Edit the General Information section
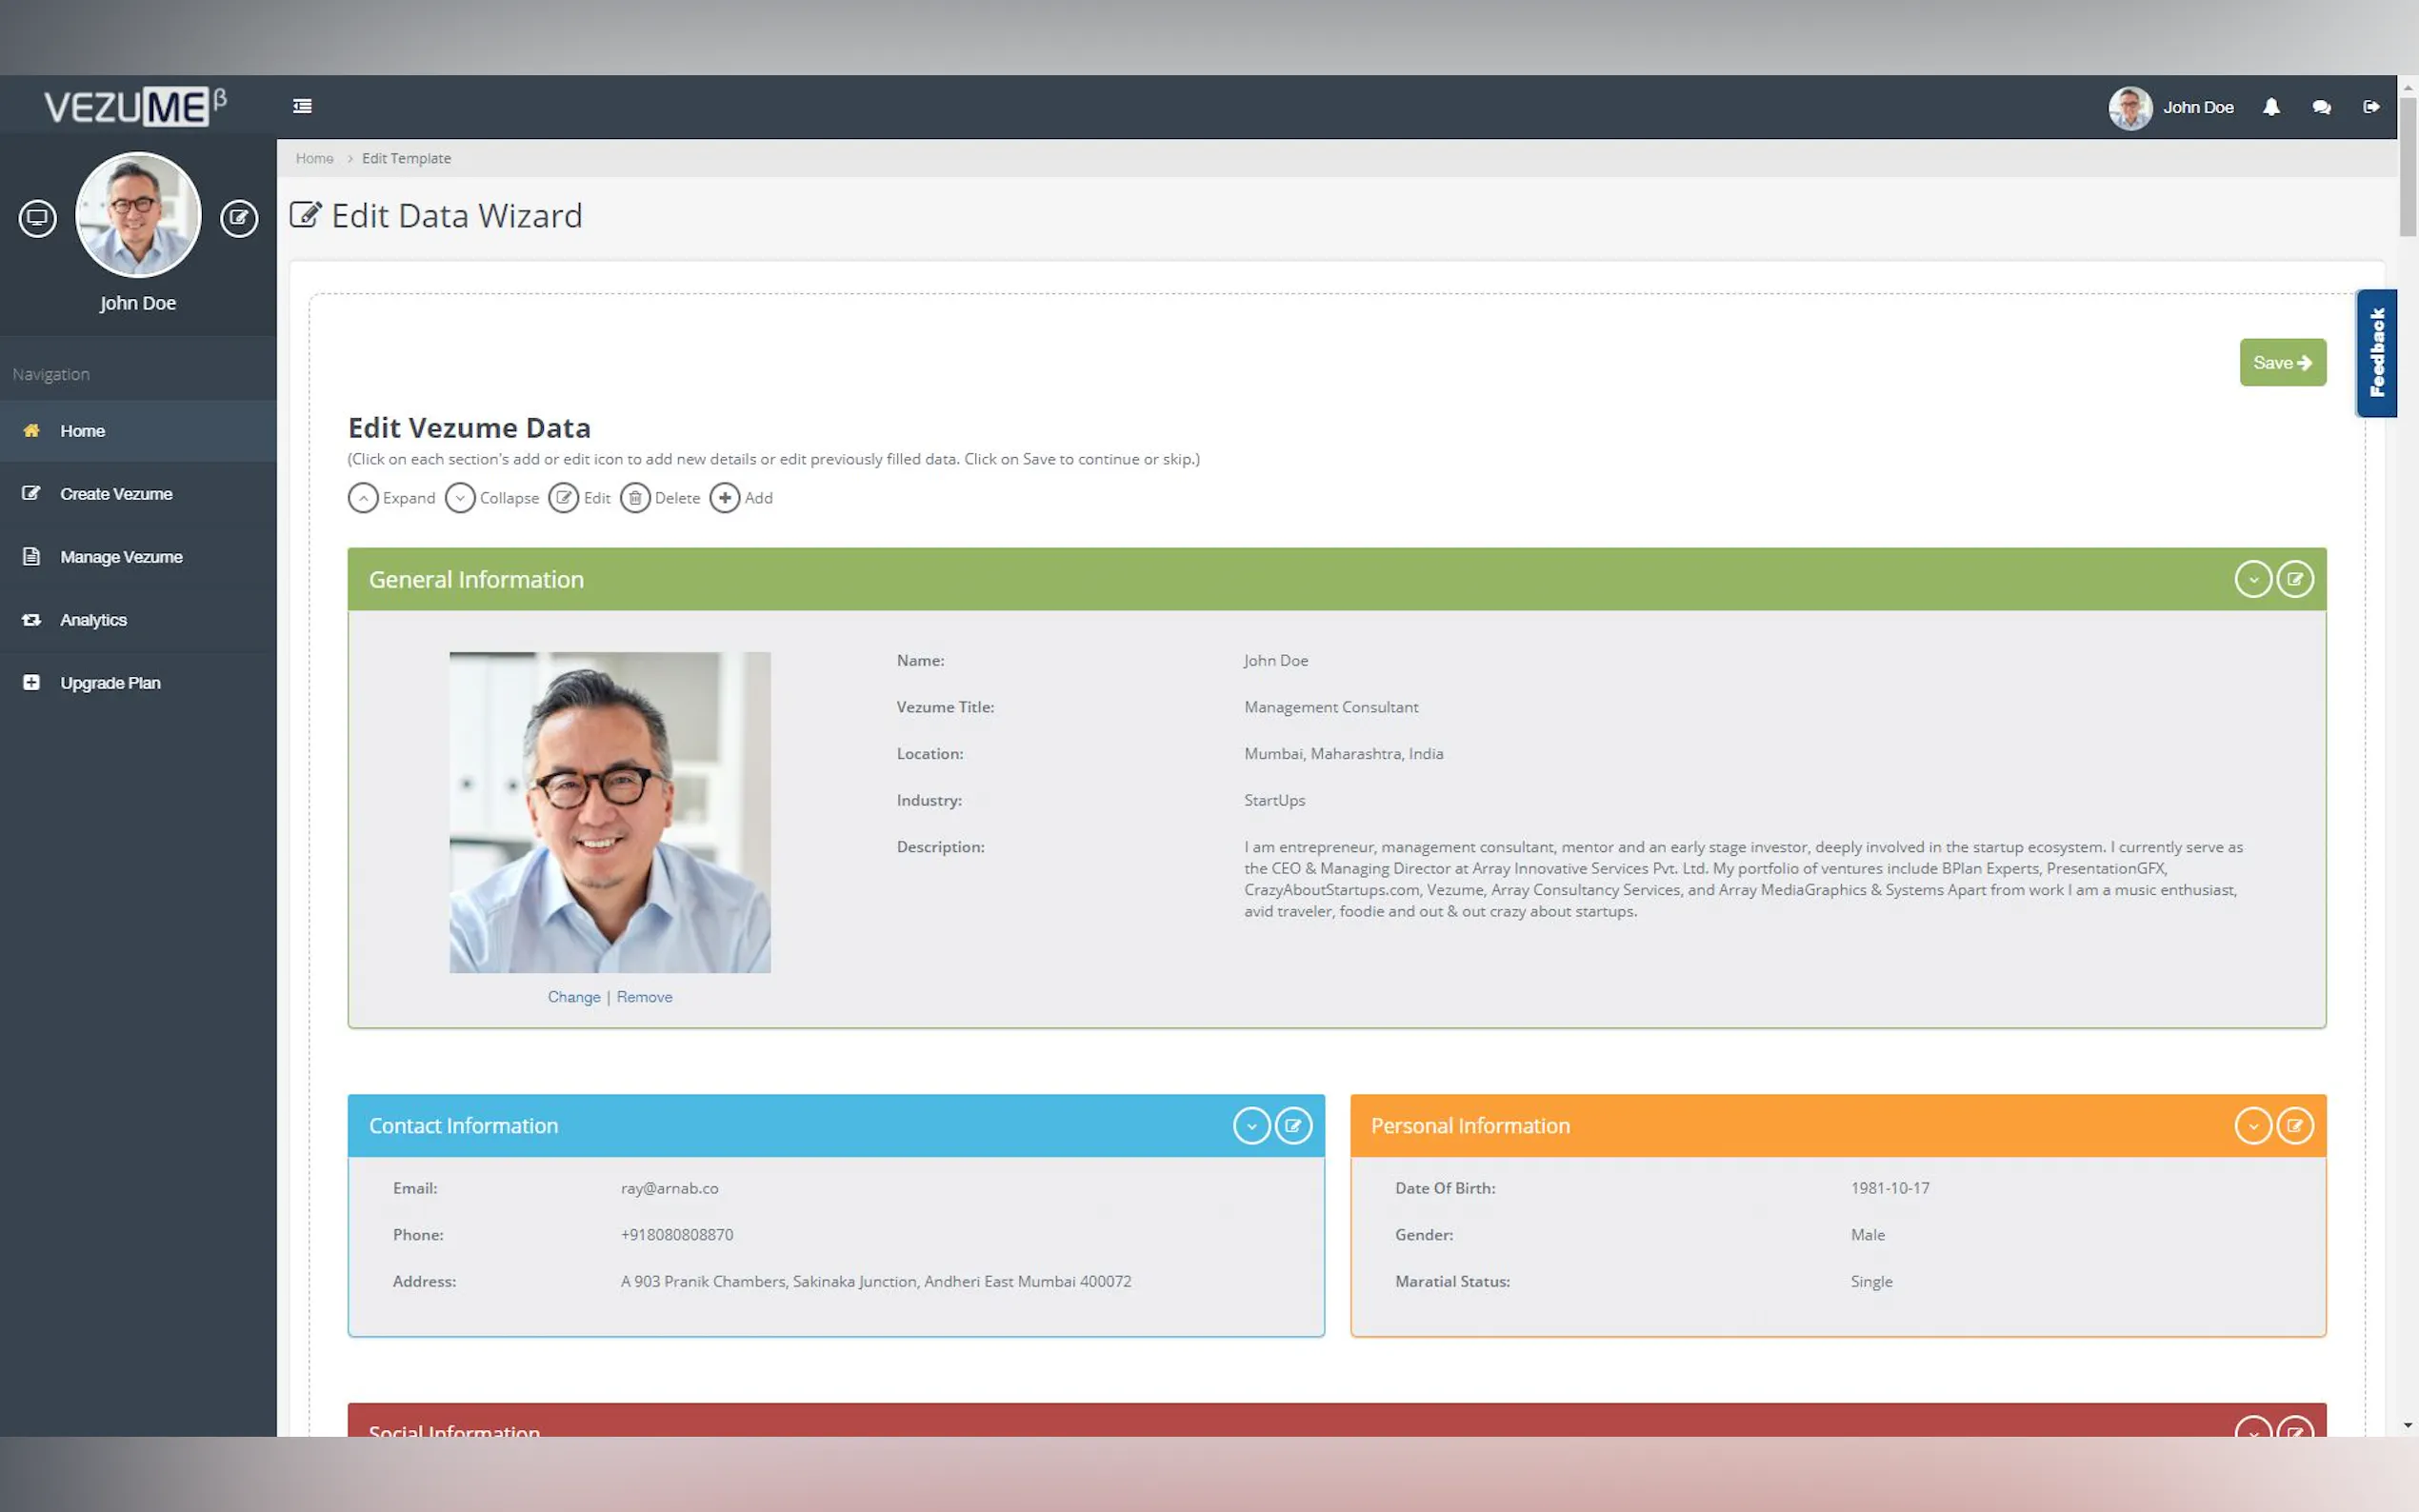This screenshot has height=1512, width=2419. pos(2295,579)
